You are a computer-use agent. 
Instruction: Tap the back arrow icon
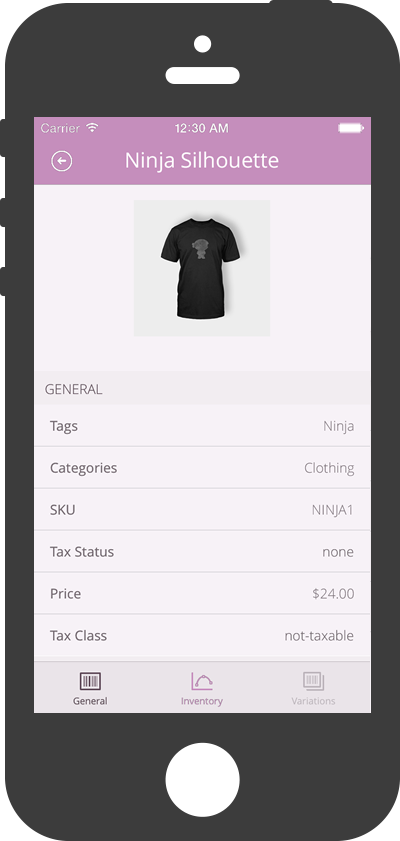62,161
